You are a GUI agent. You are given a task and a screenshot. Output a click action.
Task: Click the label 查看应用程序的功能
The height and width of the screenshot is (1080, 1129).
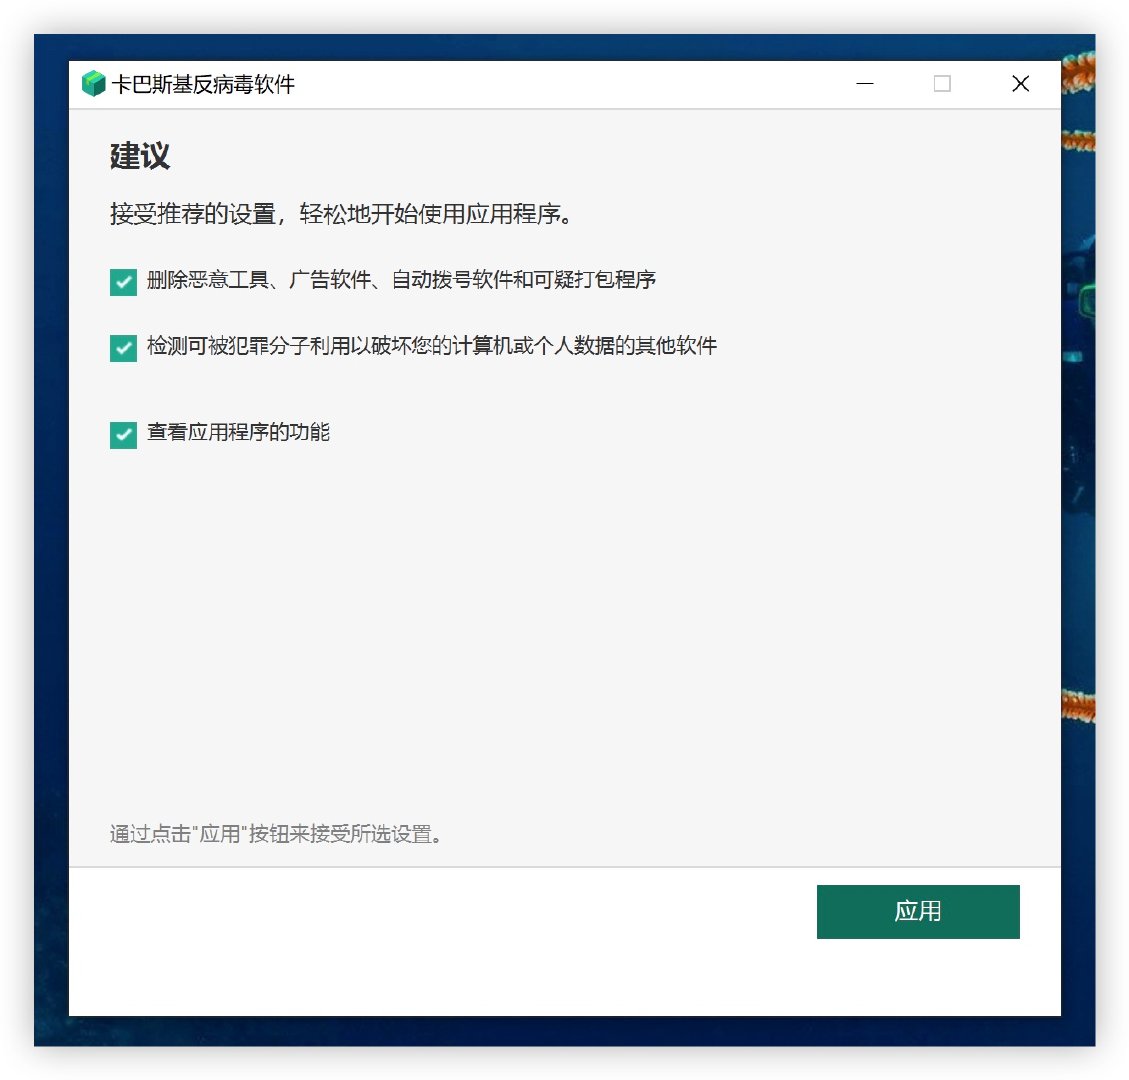coord(238,432)
